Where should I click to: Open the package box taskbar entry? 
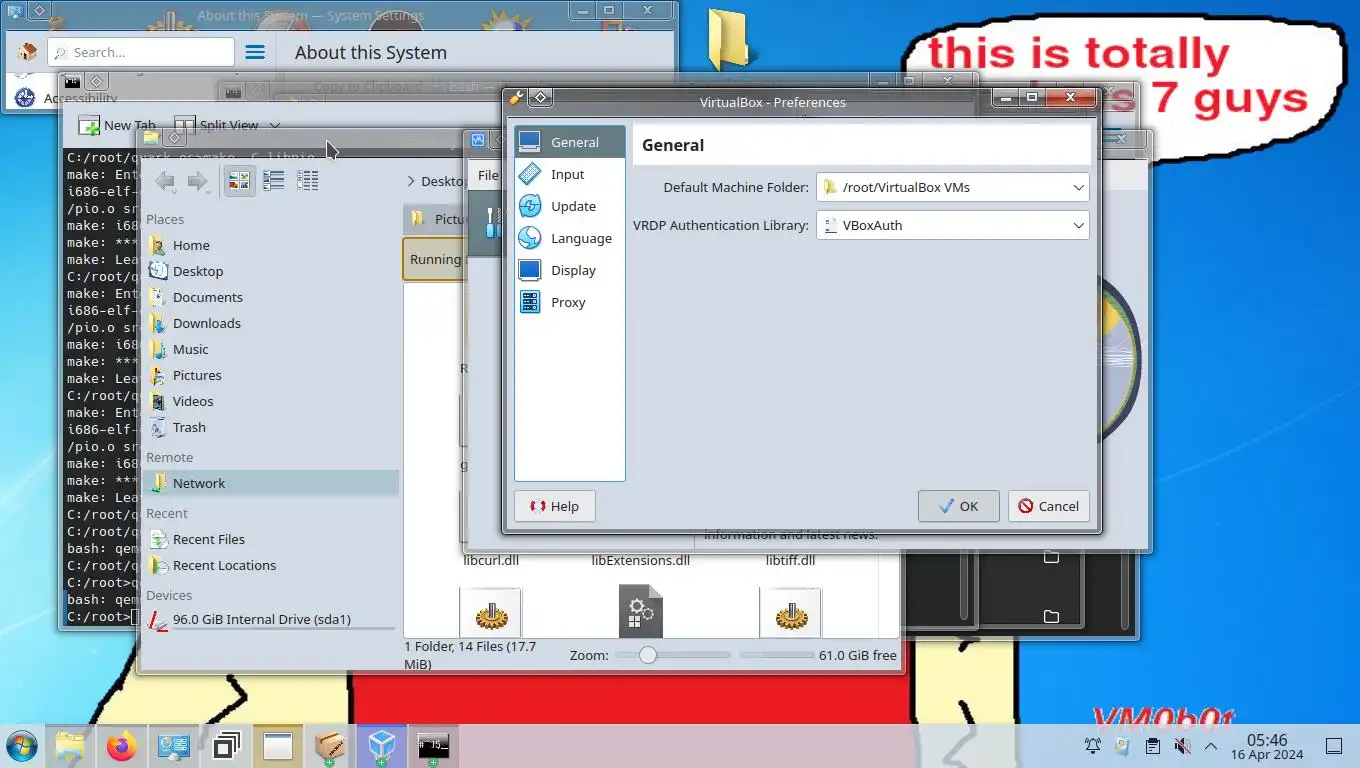pyautogui.click(x=330, y=746)
